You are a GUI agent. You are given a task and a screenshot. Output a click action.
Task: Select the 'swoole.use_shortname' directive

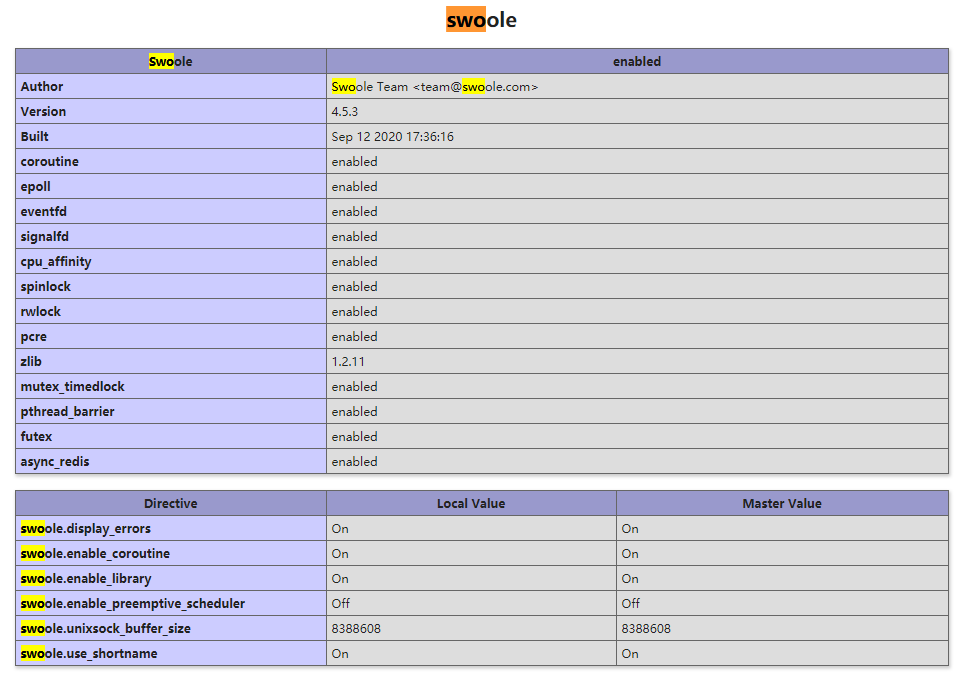(x=89, y=654)
